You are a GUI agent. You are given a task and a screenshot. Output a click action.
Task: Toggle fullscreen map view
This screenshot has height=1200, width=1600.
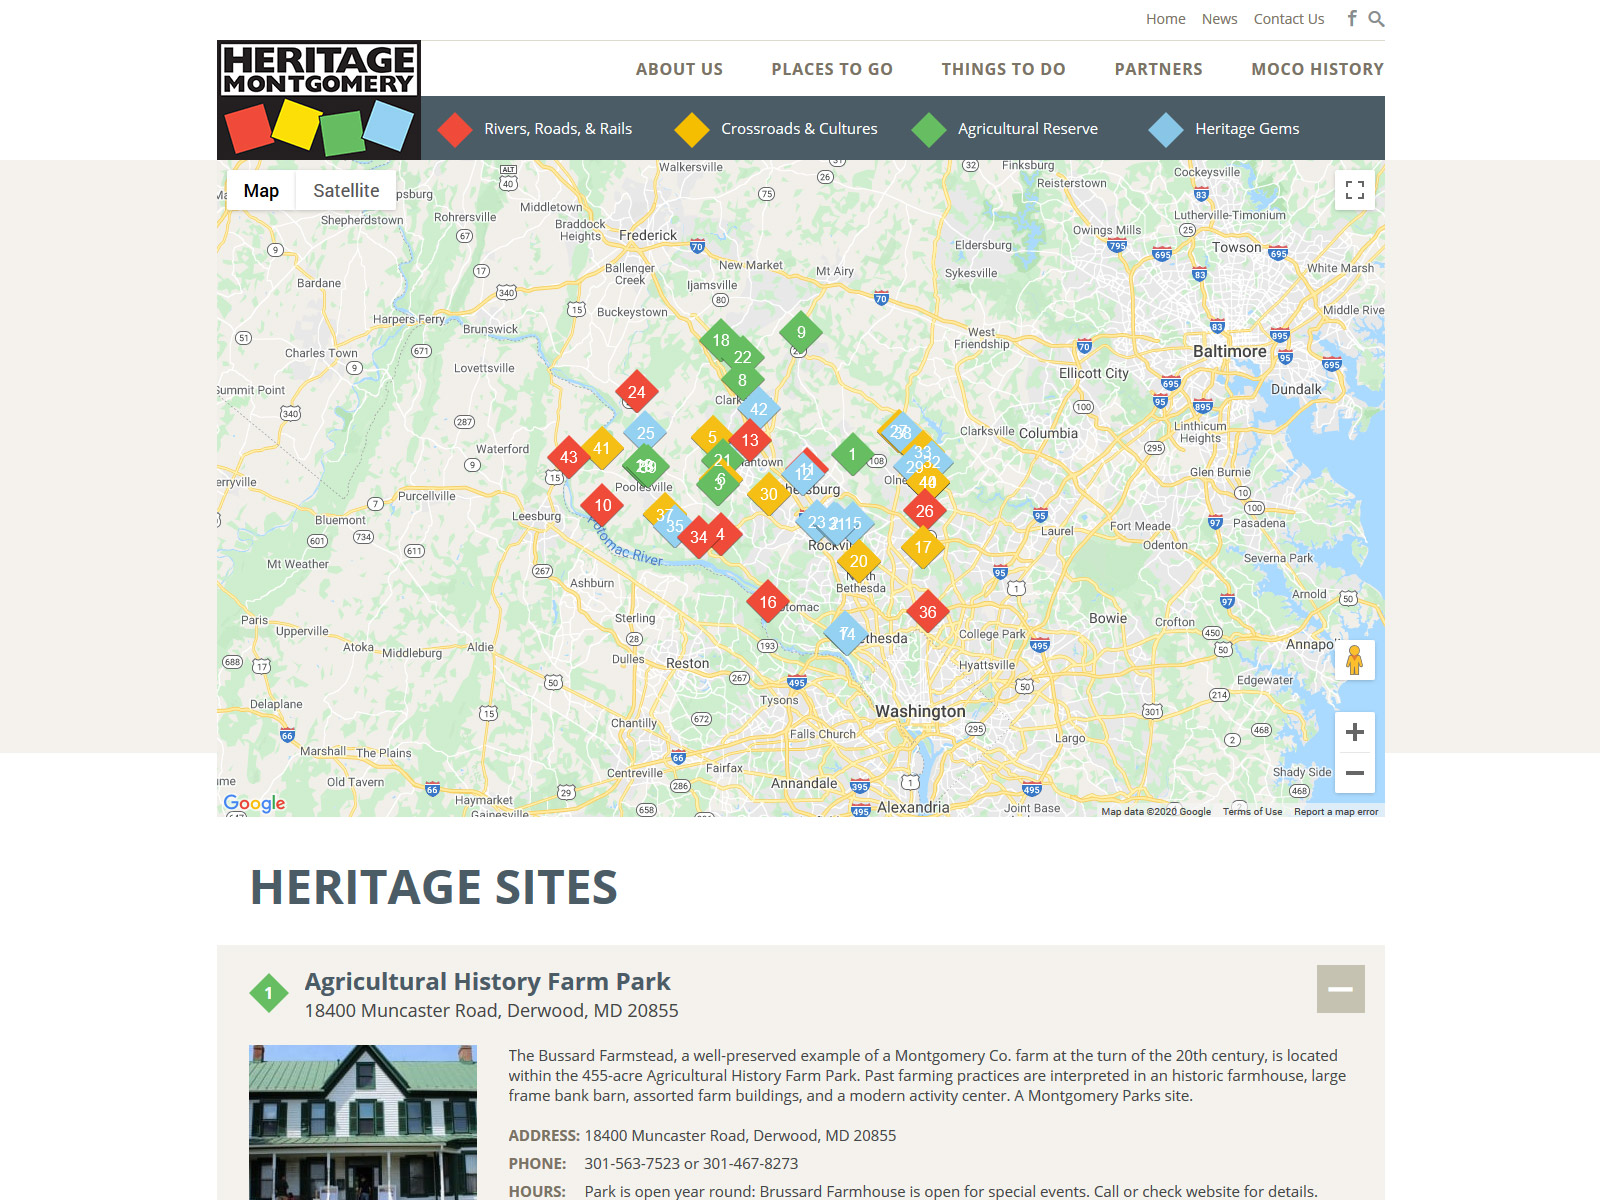tap(1355, 190)
